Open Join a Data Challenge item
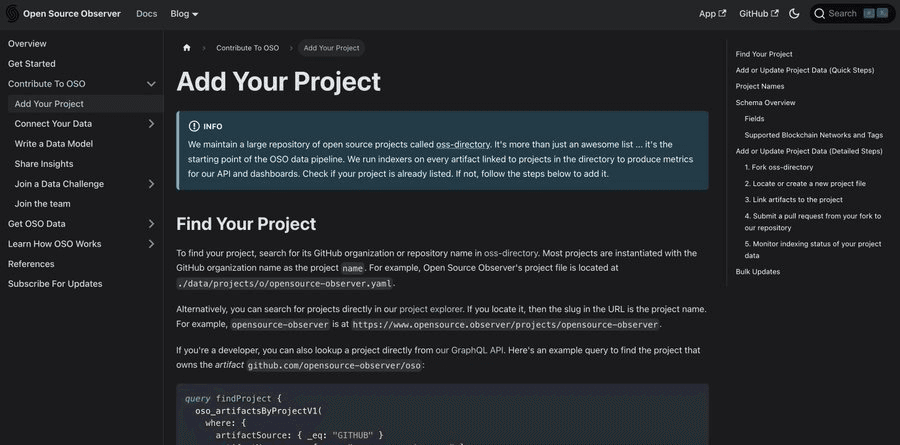The image size is (900, 445). coord(59,184)
